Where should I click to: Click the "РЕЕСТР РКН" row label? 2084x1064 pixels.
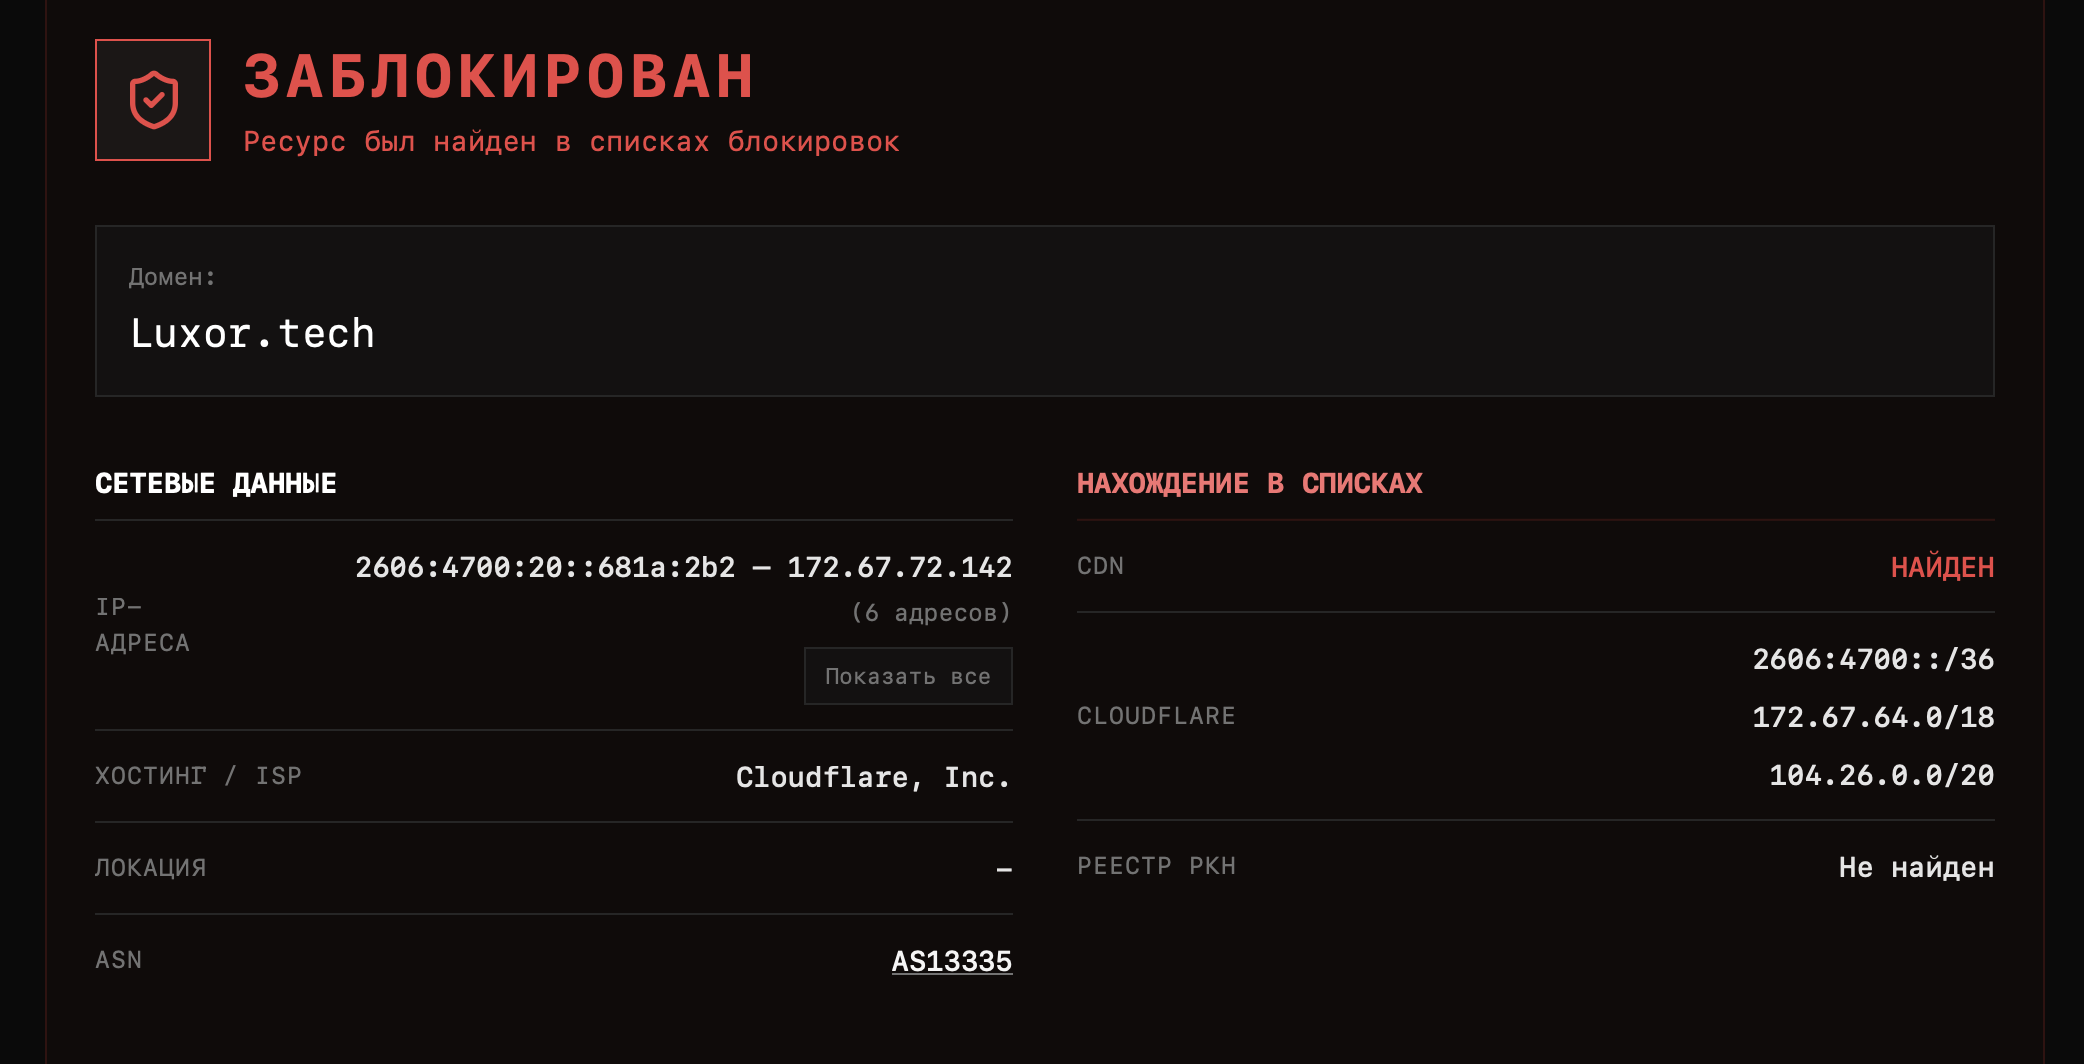point(1156,866)
